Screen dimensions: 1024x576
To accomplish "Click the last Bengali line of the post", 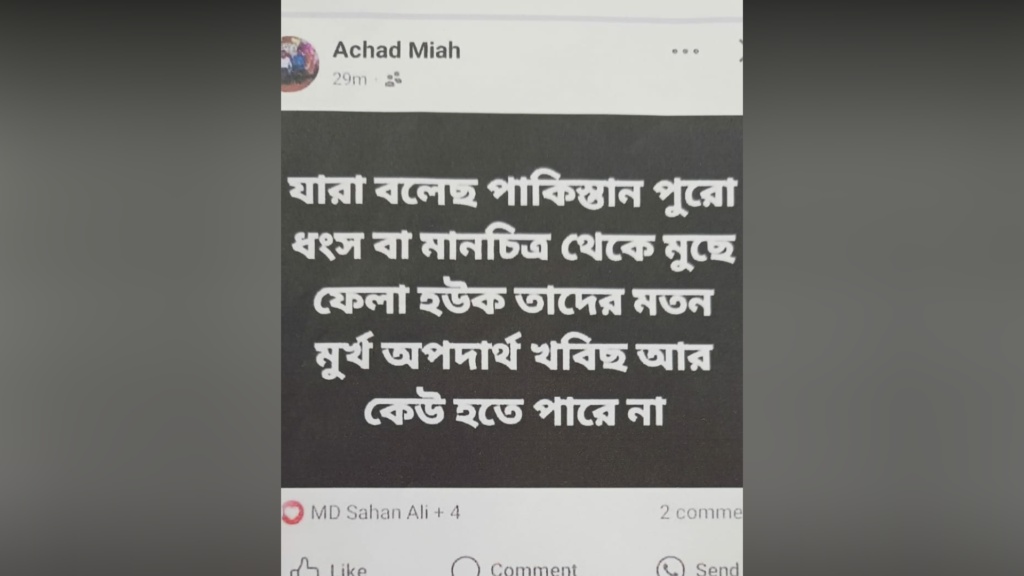I will pyautogui.click(x=514, y=412).
